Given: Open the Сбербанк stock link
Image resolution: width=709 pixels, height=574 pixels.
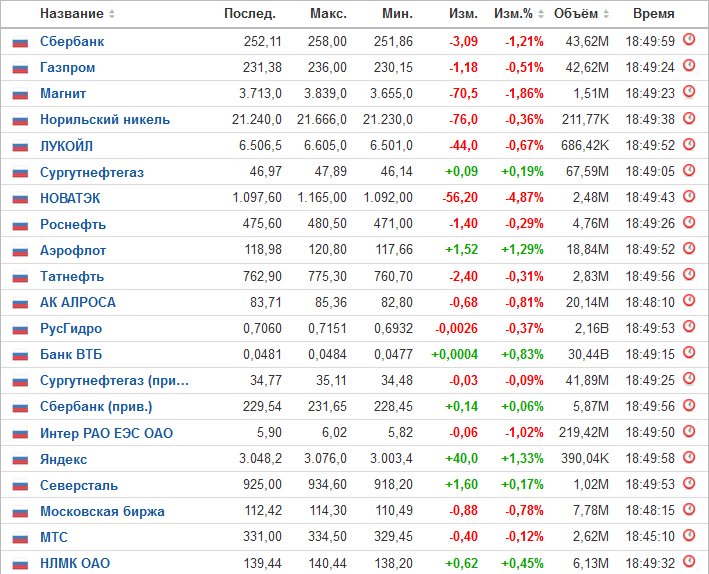Looking at the screenshot, I should [x=72, y=42].
